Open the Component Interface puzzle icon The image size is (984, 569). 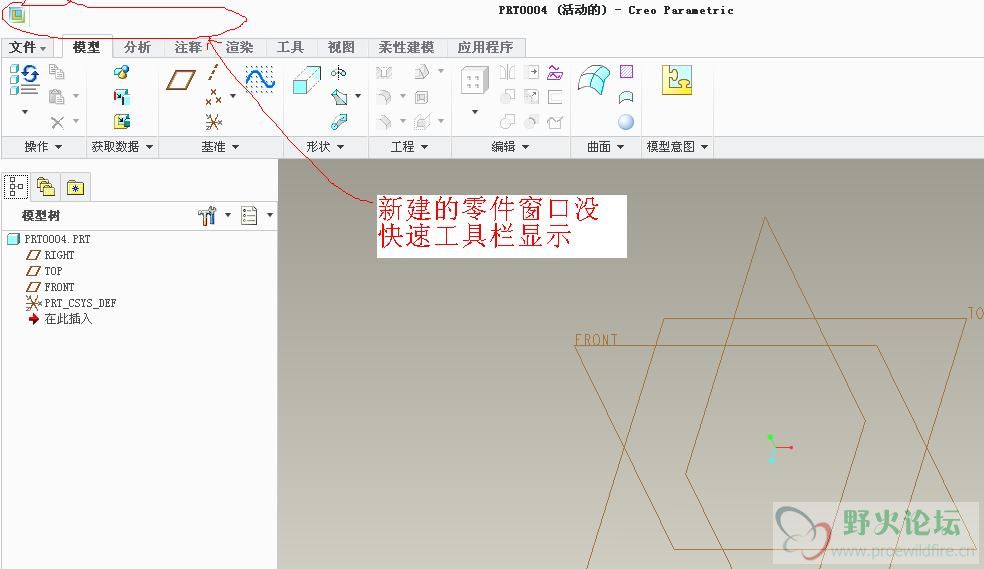pos(676,80)
